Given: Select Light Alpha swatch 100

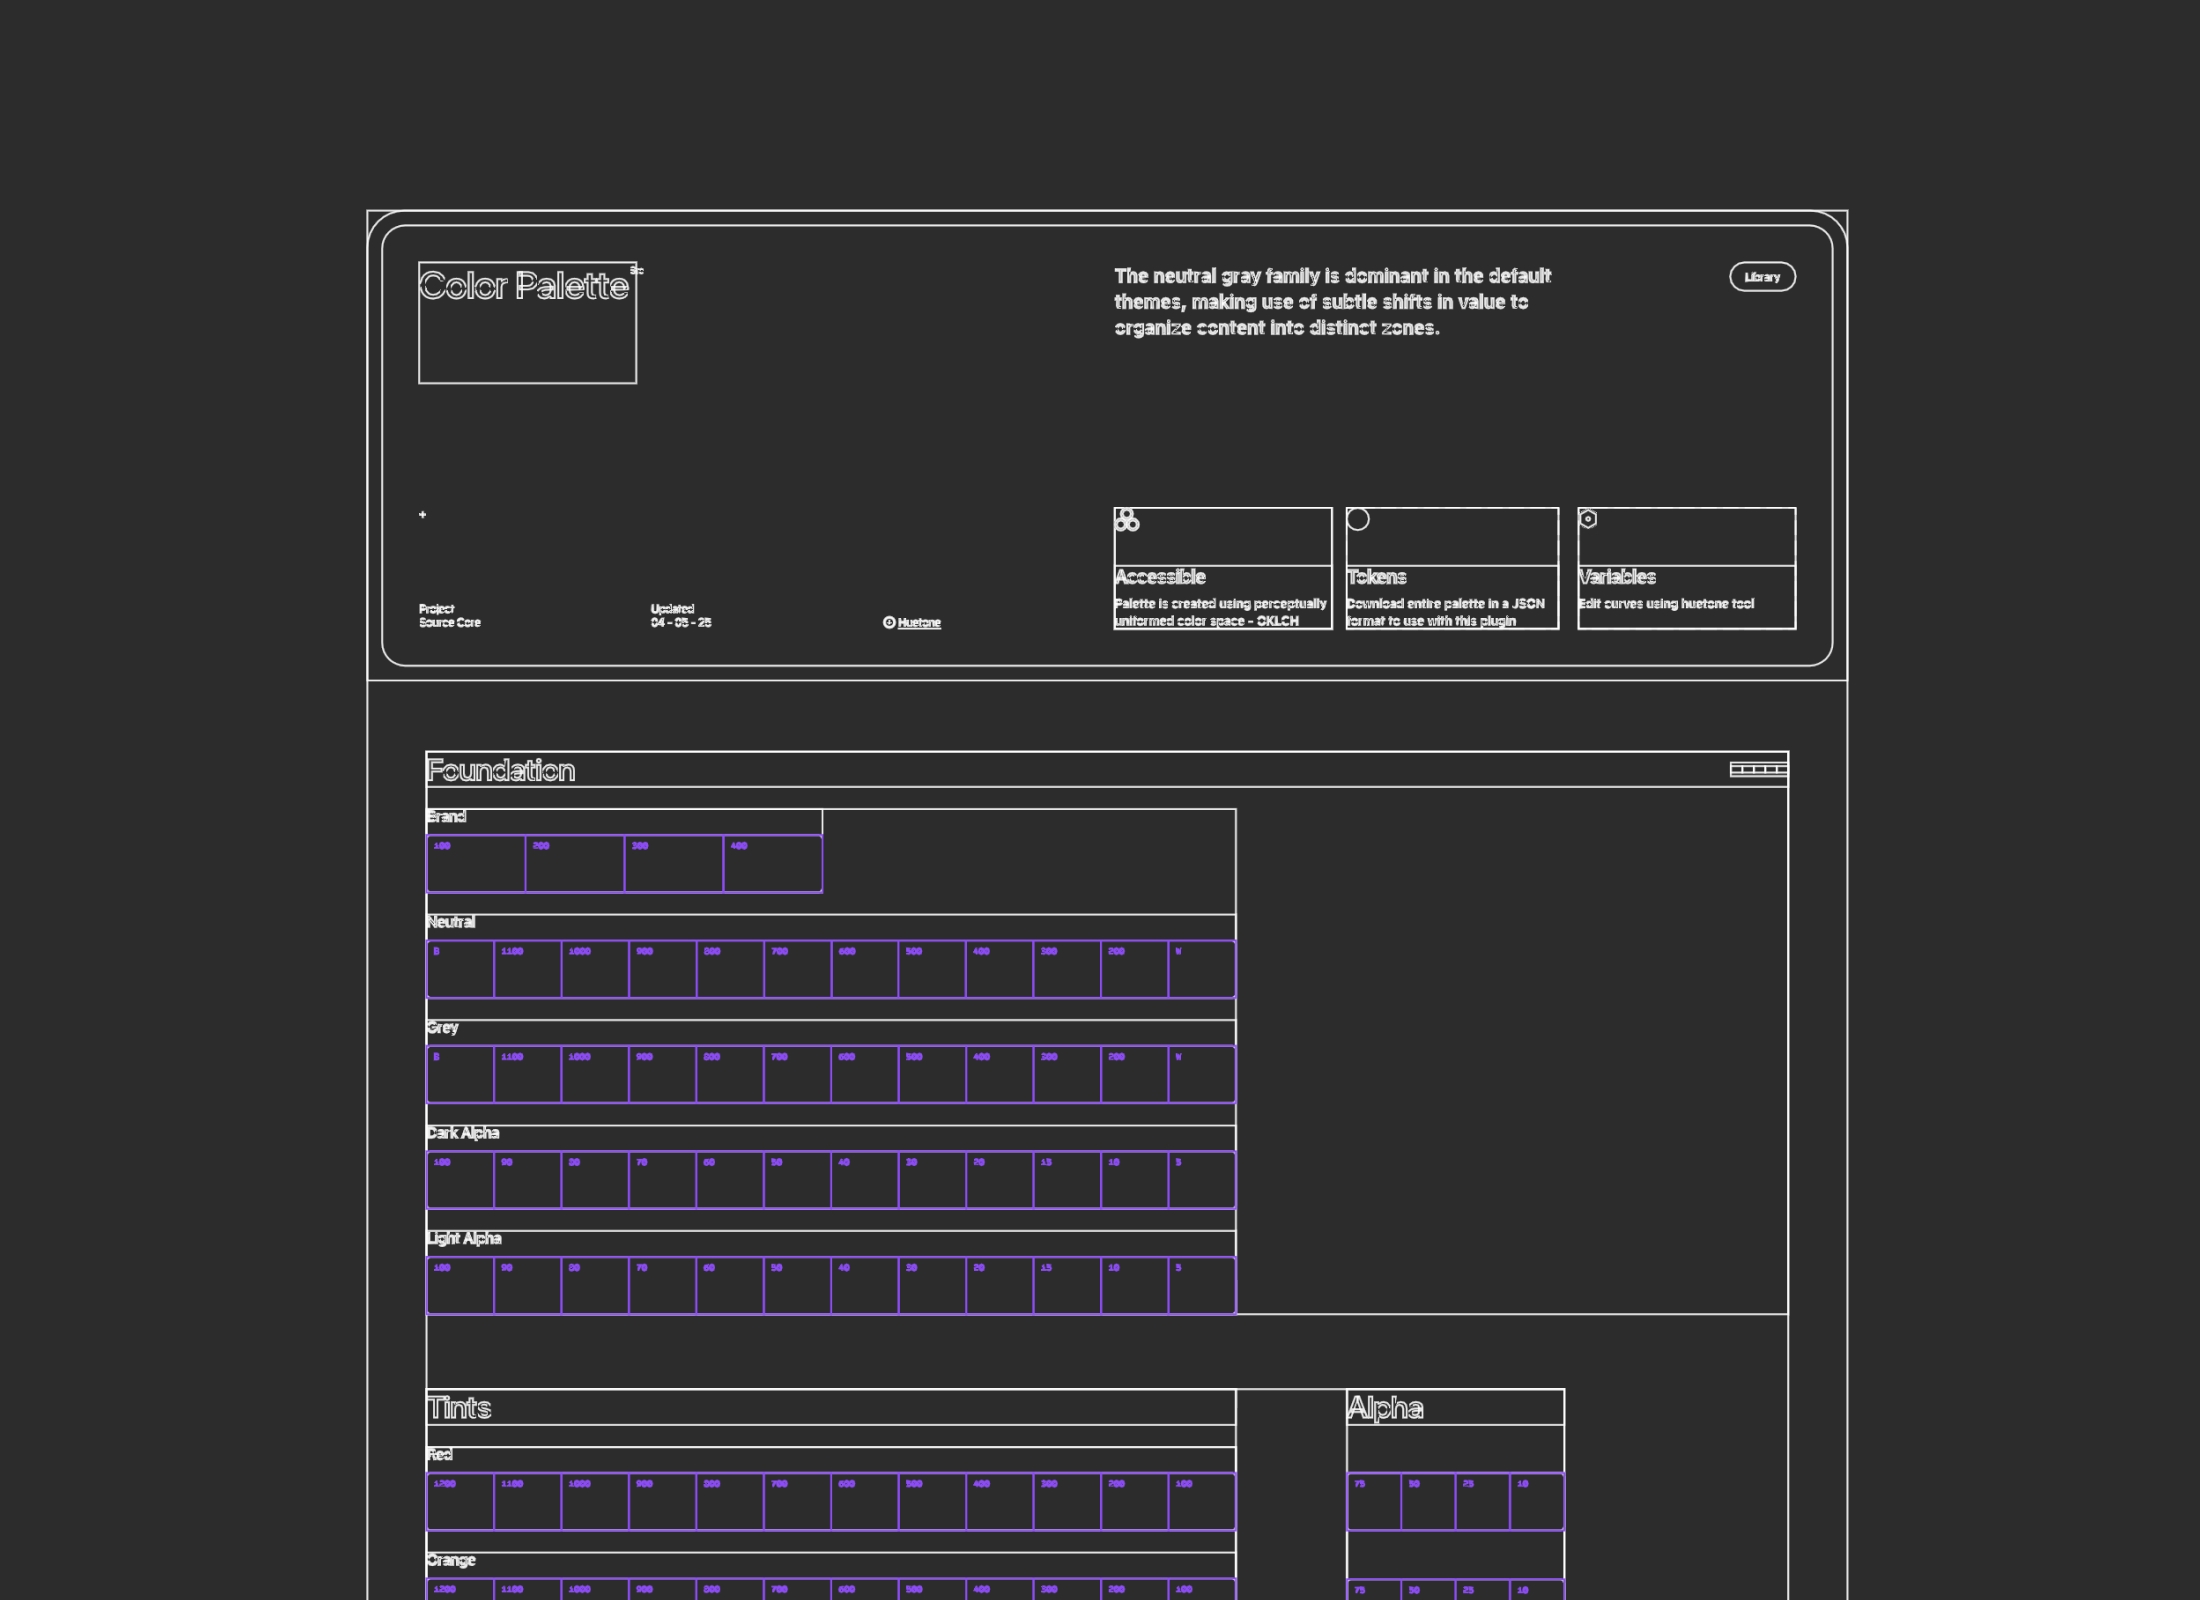Looking at the screenshot, I should pos(460,1285).
